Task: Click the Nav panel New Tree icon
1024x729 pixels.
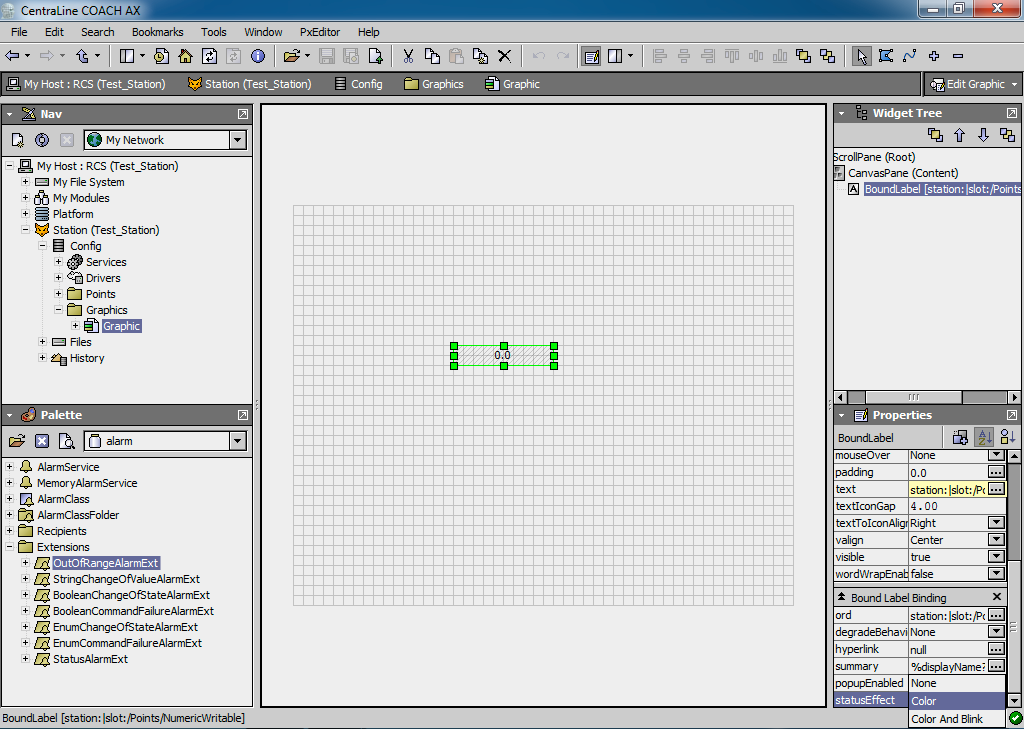Action: click(18, 140)
